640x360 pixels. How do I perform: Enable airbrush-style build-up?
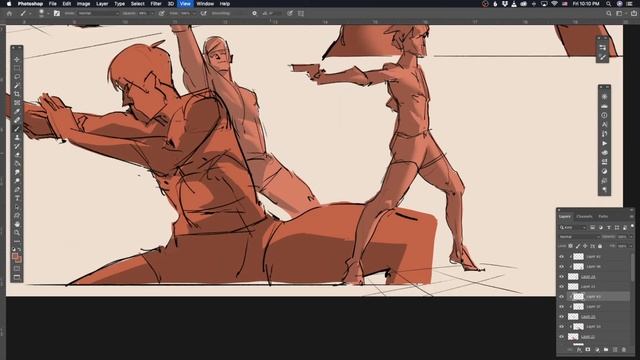(203, 13)
